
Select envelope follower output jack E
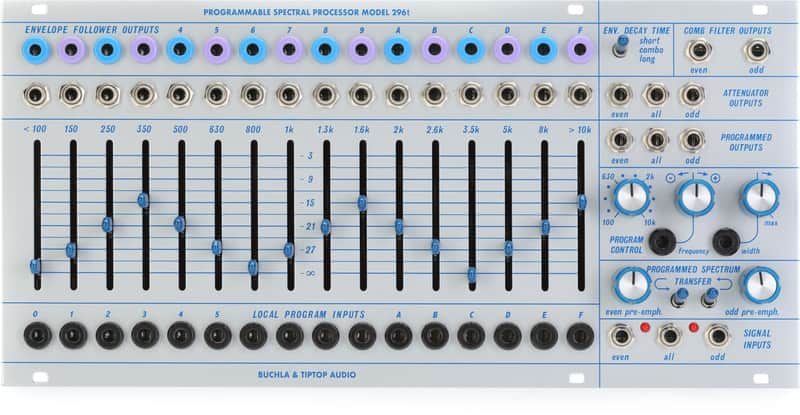(x=543, y=50)
